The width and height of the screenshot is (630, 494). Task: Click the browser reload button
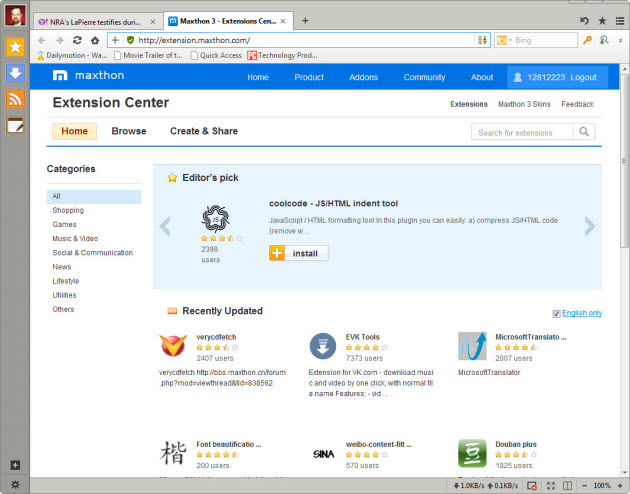pyautogui.click(x=77, y=40)
